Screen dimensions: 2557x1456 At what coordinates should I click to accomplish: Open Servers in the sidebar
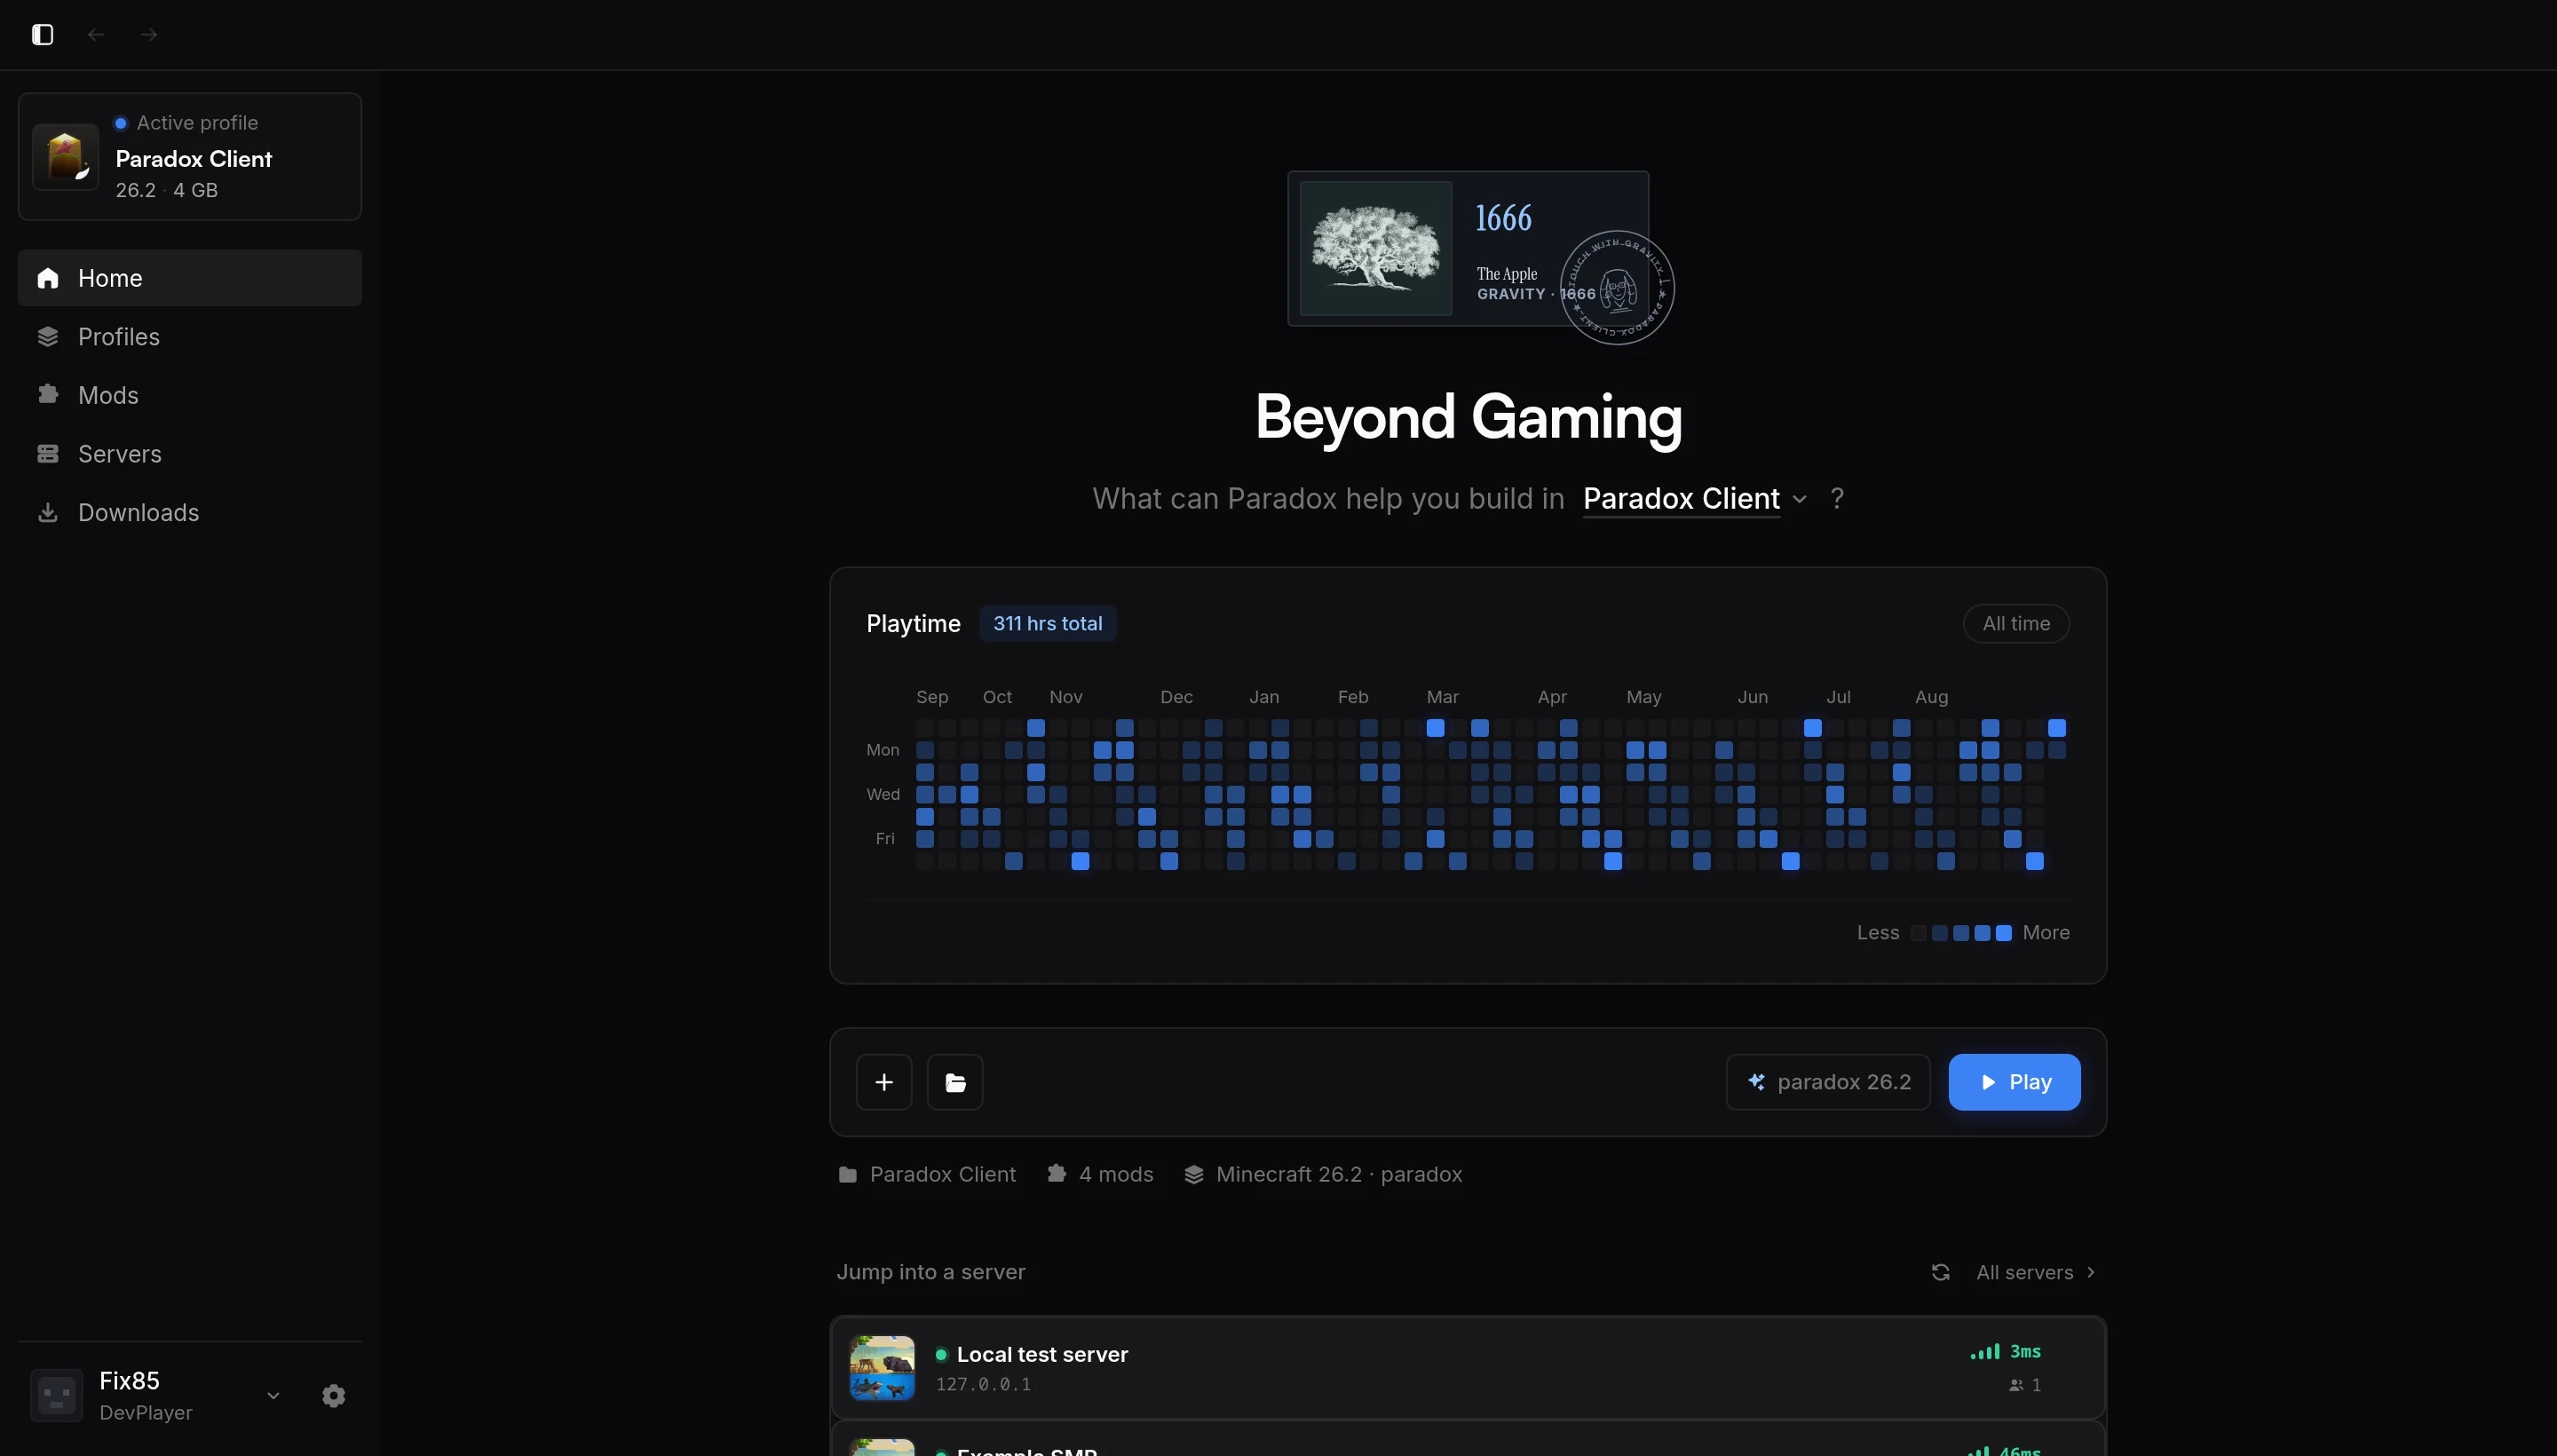tap(190, 454)
